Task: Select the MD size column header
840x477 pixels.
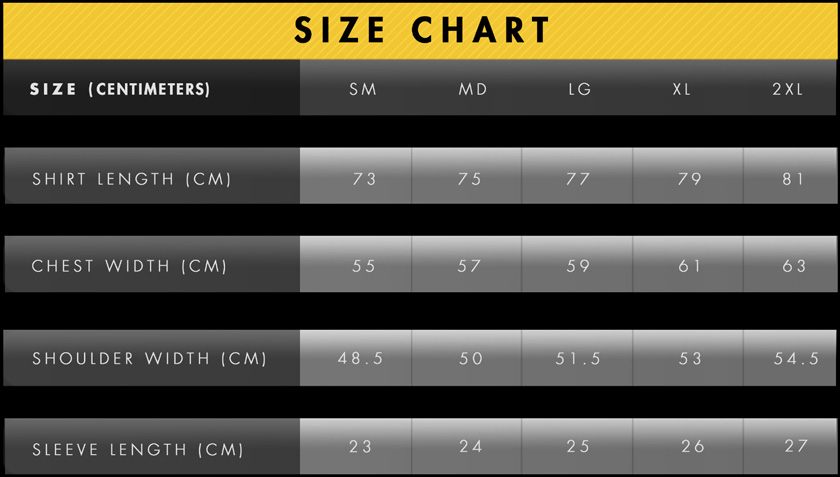Action: pyautogui.click(x=473, y=89)
